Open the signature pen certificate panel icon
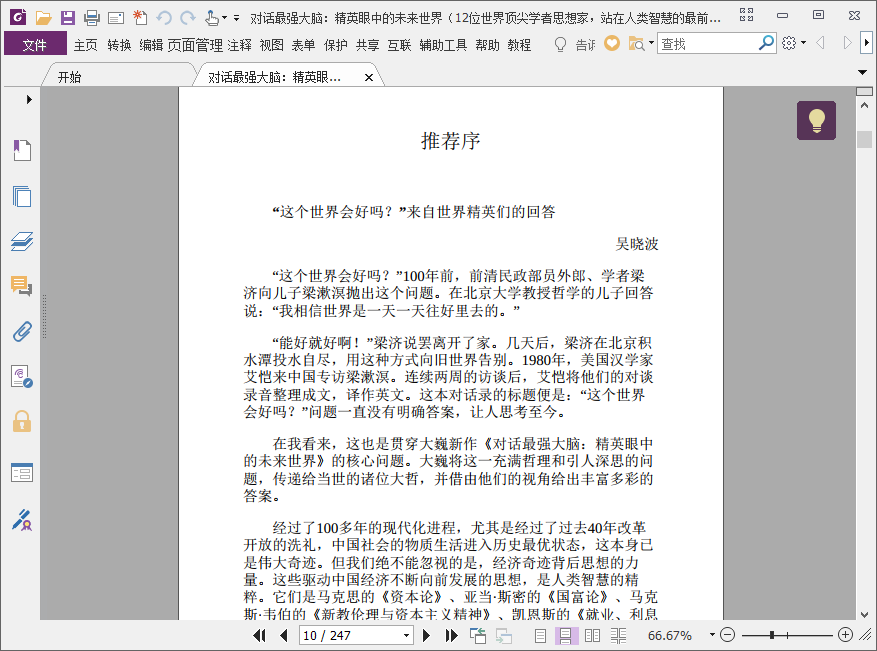 click(x=22, y=520)
